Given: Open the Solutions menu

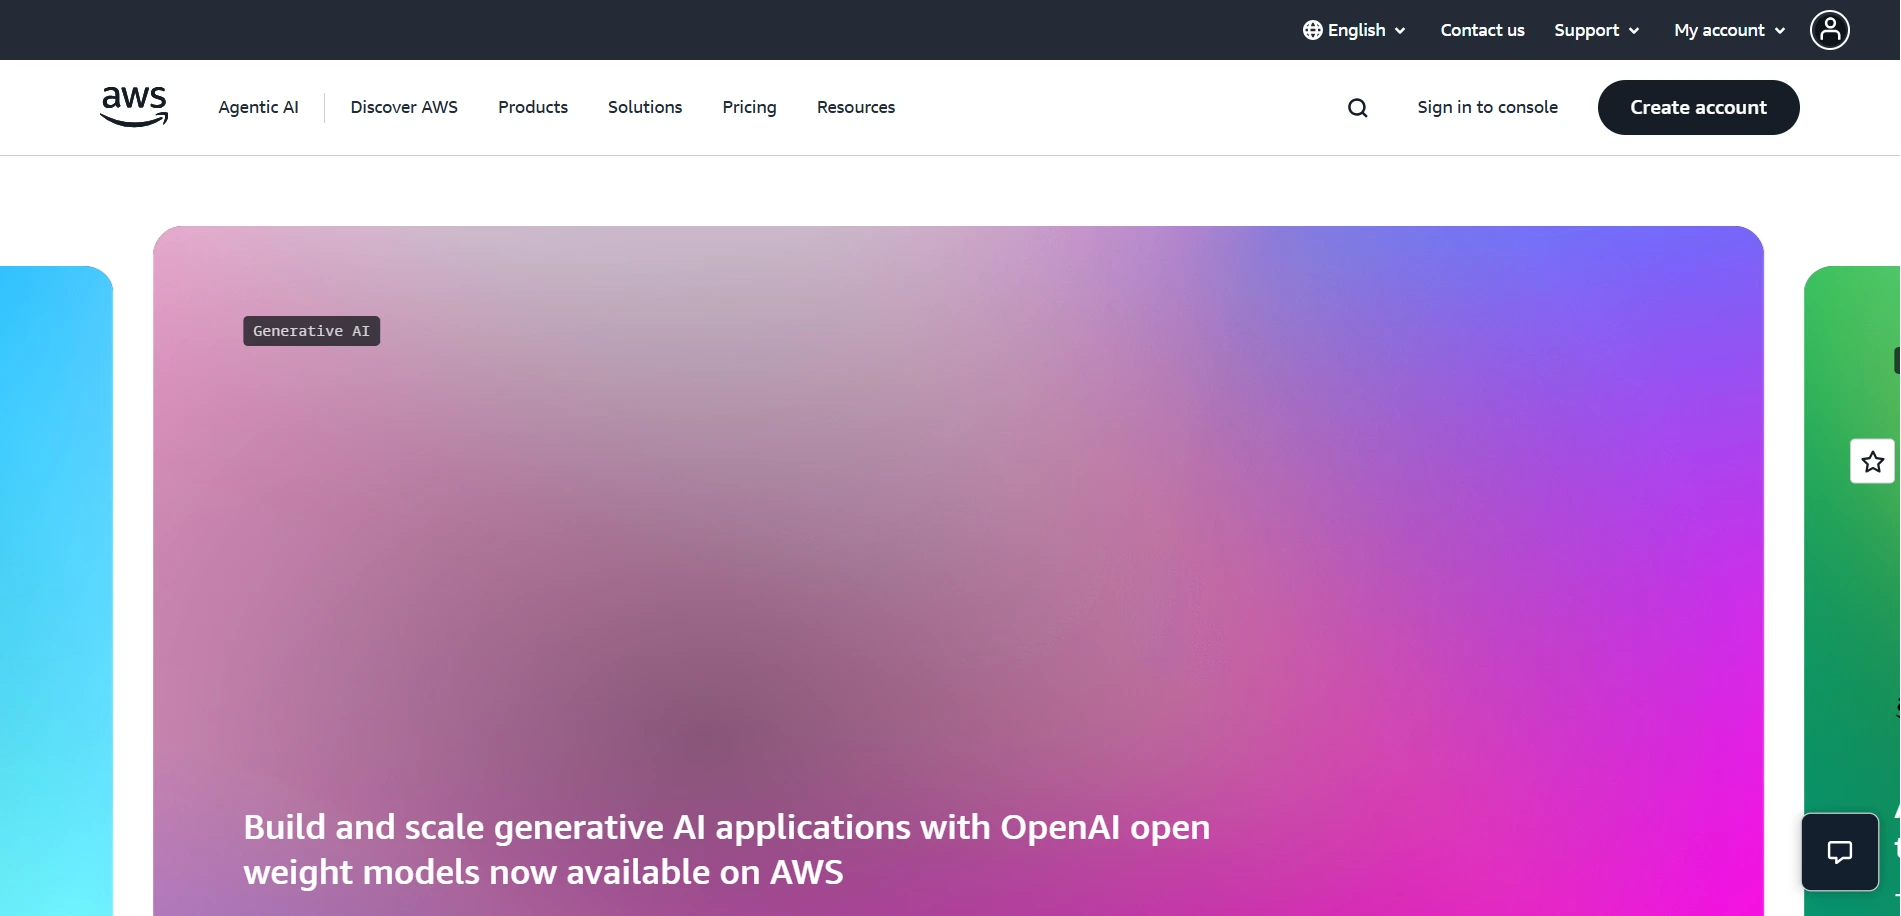Looking at the screenshot, I should click(645, 107).
